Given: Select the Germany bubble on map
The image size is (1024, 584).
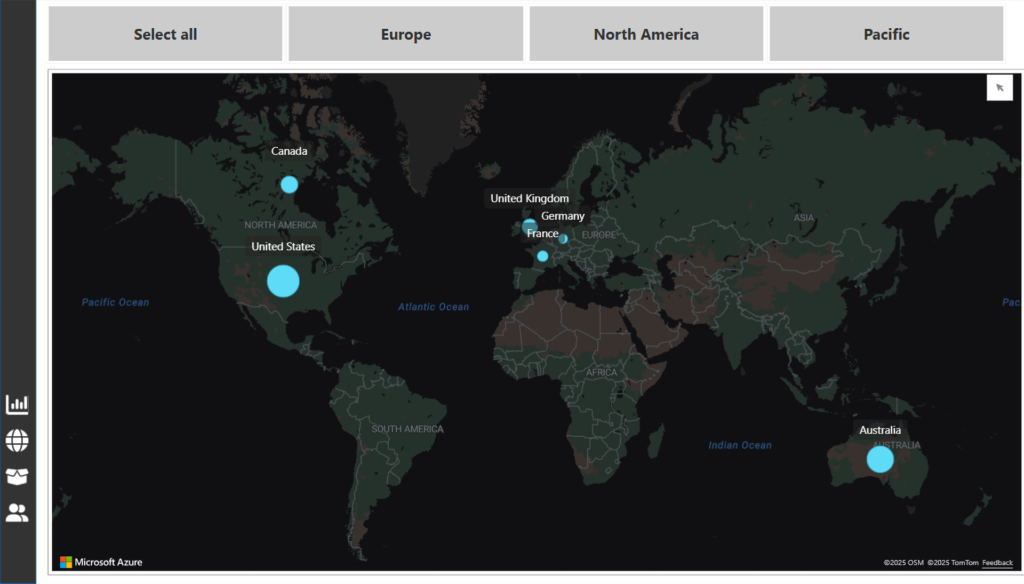Looking at the screenshot, I should click(x=564, y=239).
